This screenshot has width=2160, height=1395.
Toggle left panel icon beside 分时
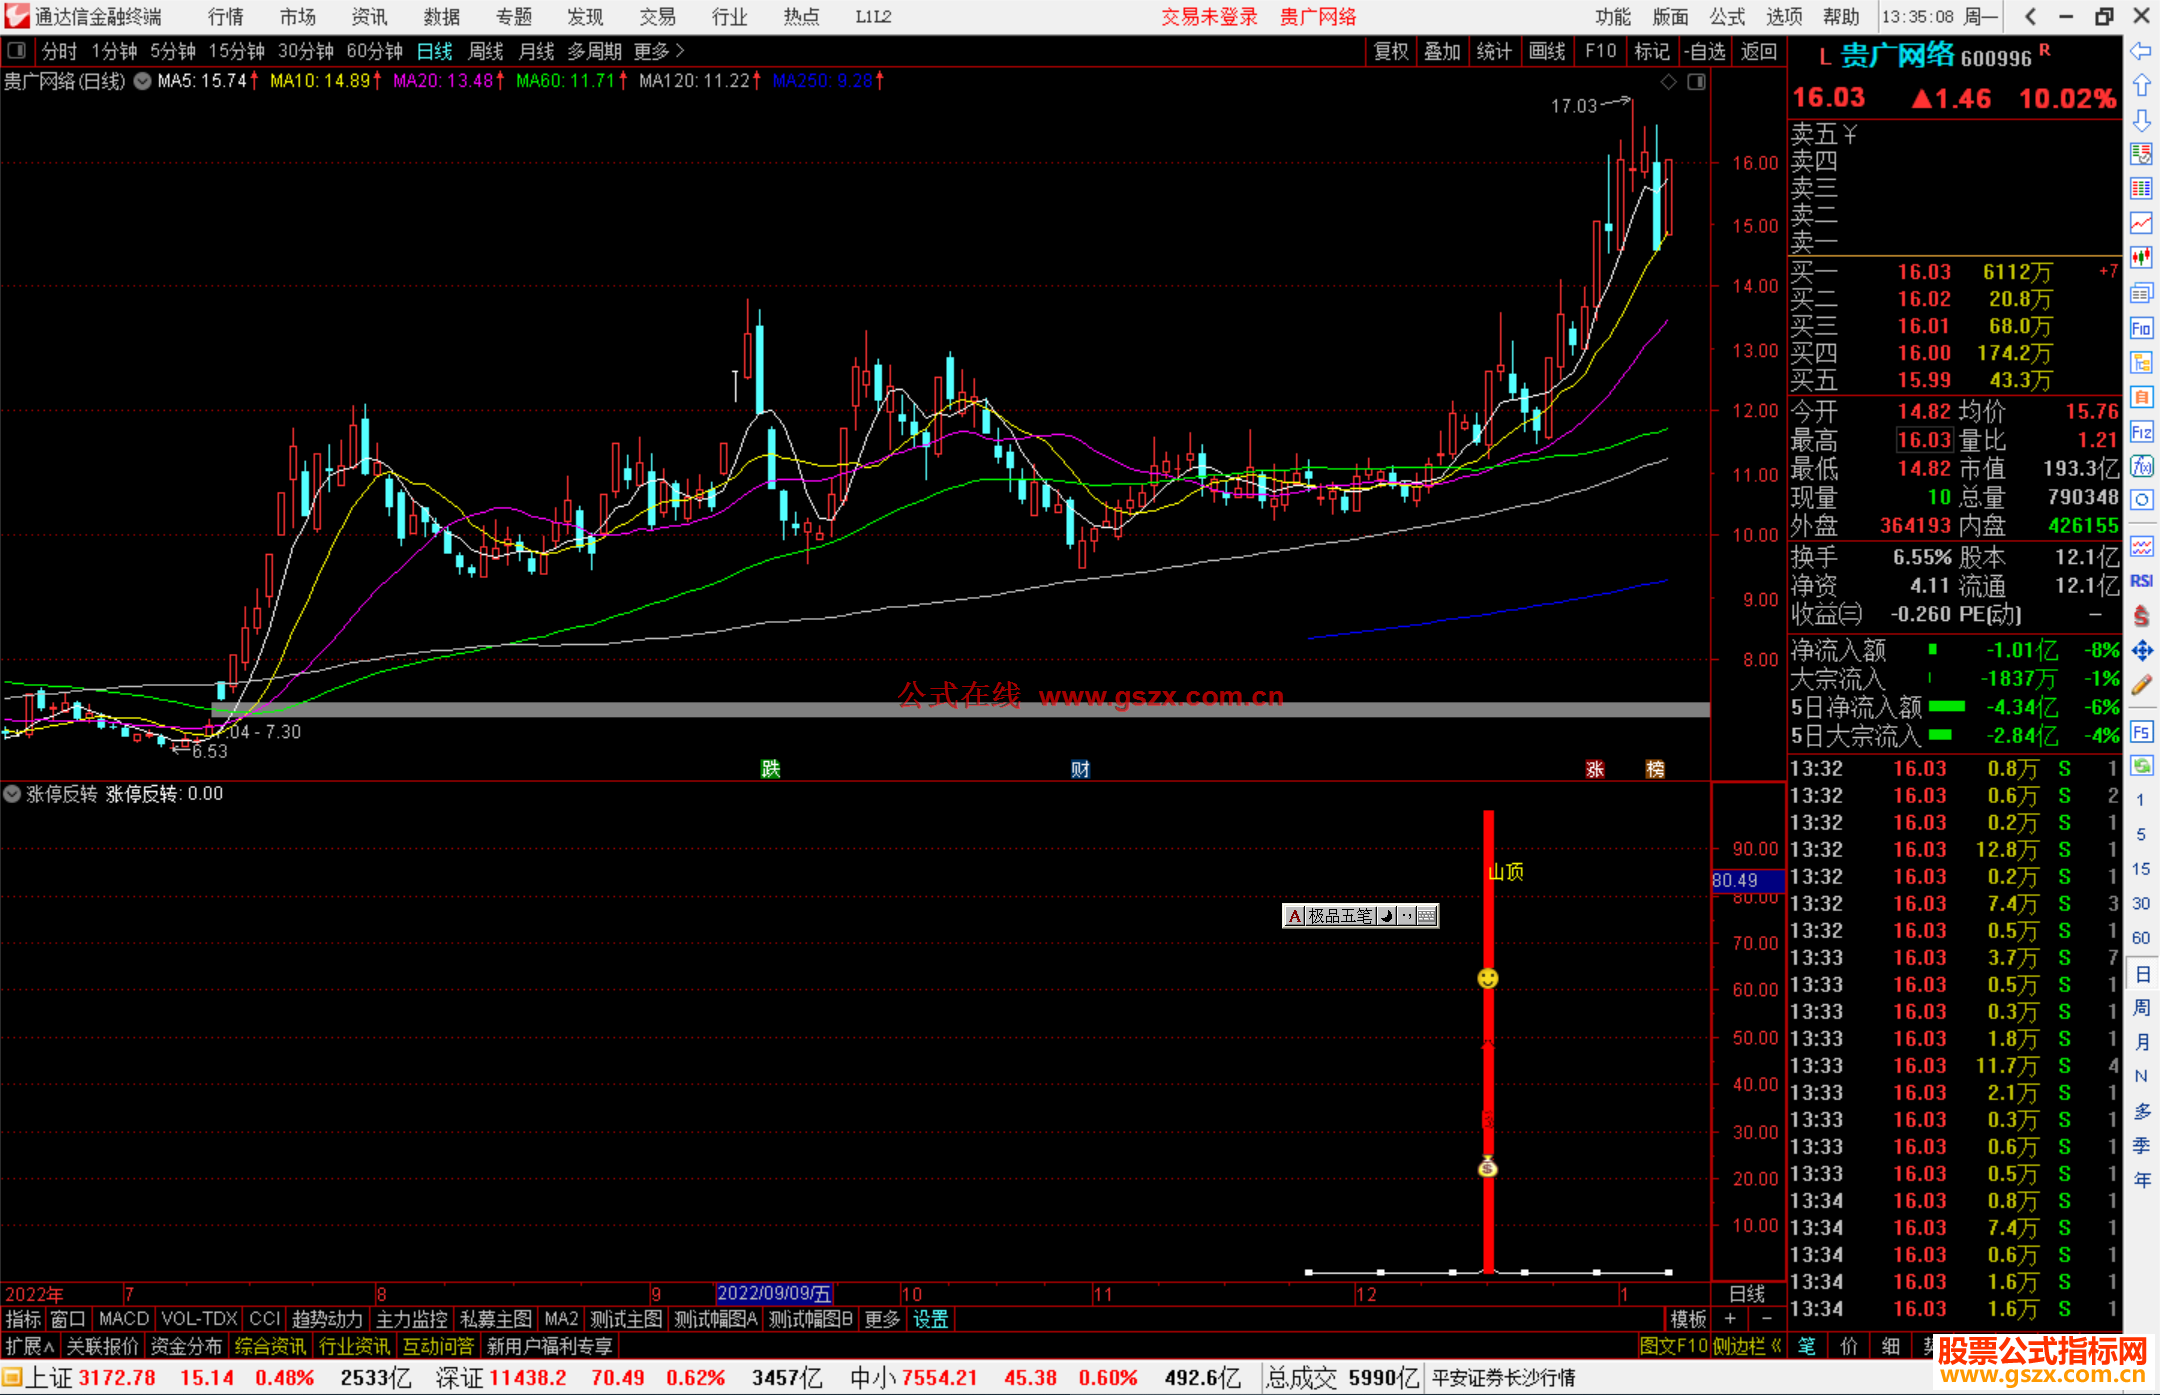(x=17, y=51)
